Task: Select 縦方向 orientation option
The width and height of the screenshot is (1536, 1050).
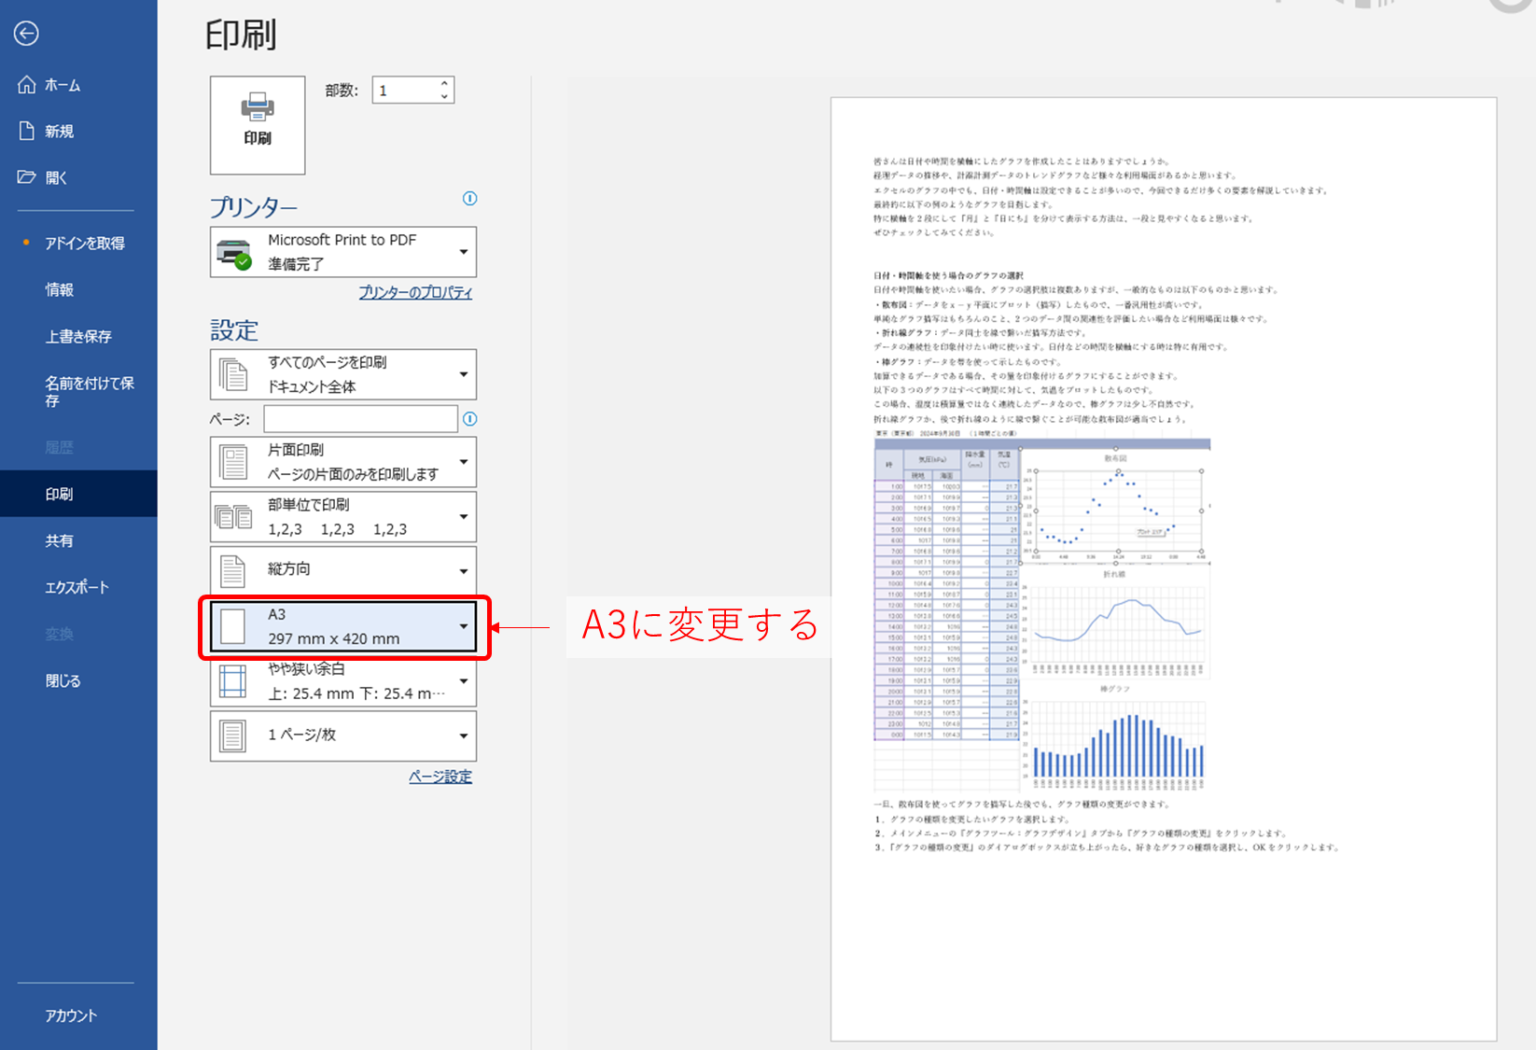Action: [x=343, y=569]
